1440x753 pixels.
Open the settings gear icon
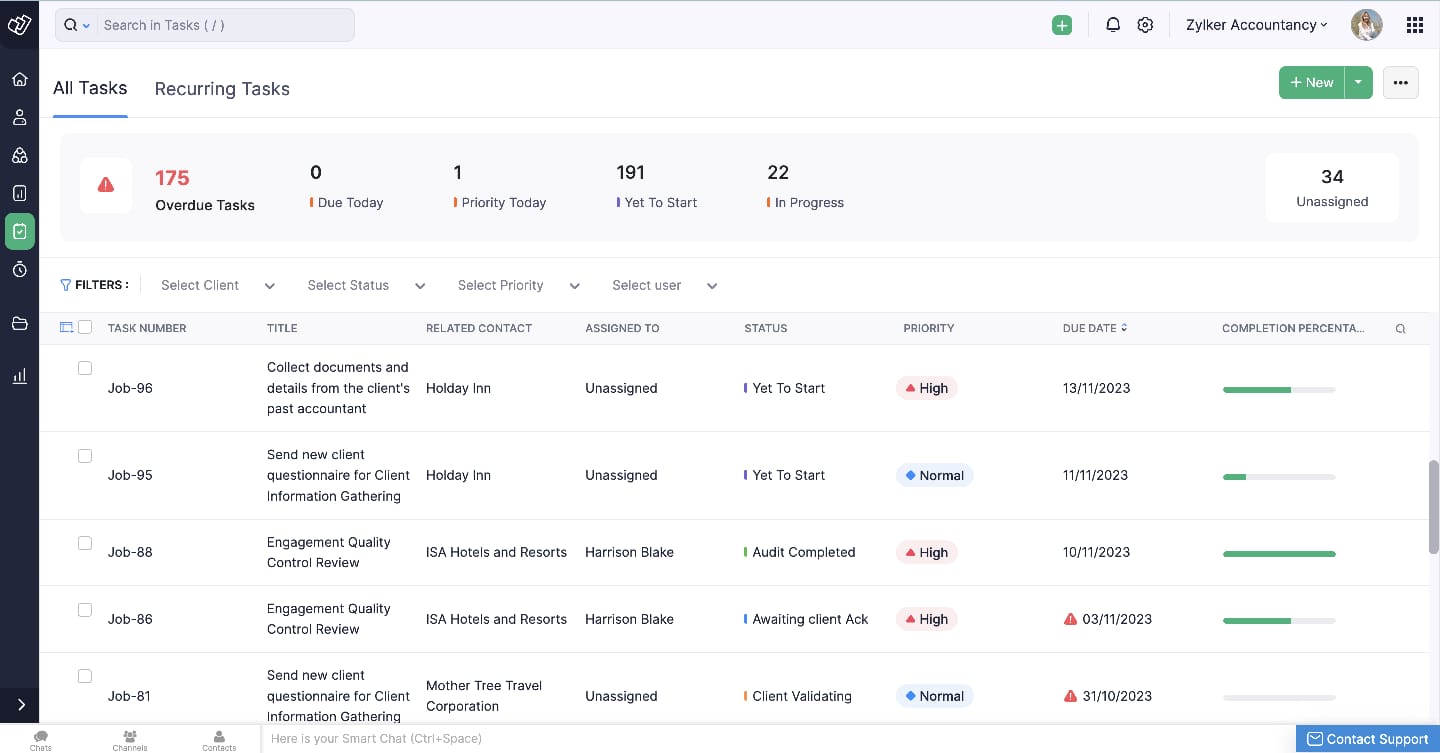coord(1145,24)
